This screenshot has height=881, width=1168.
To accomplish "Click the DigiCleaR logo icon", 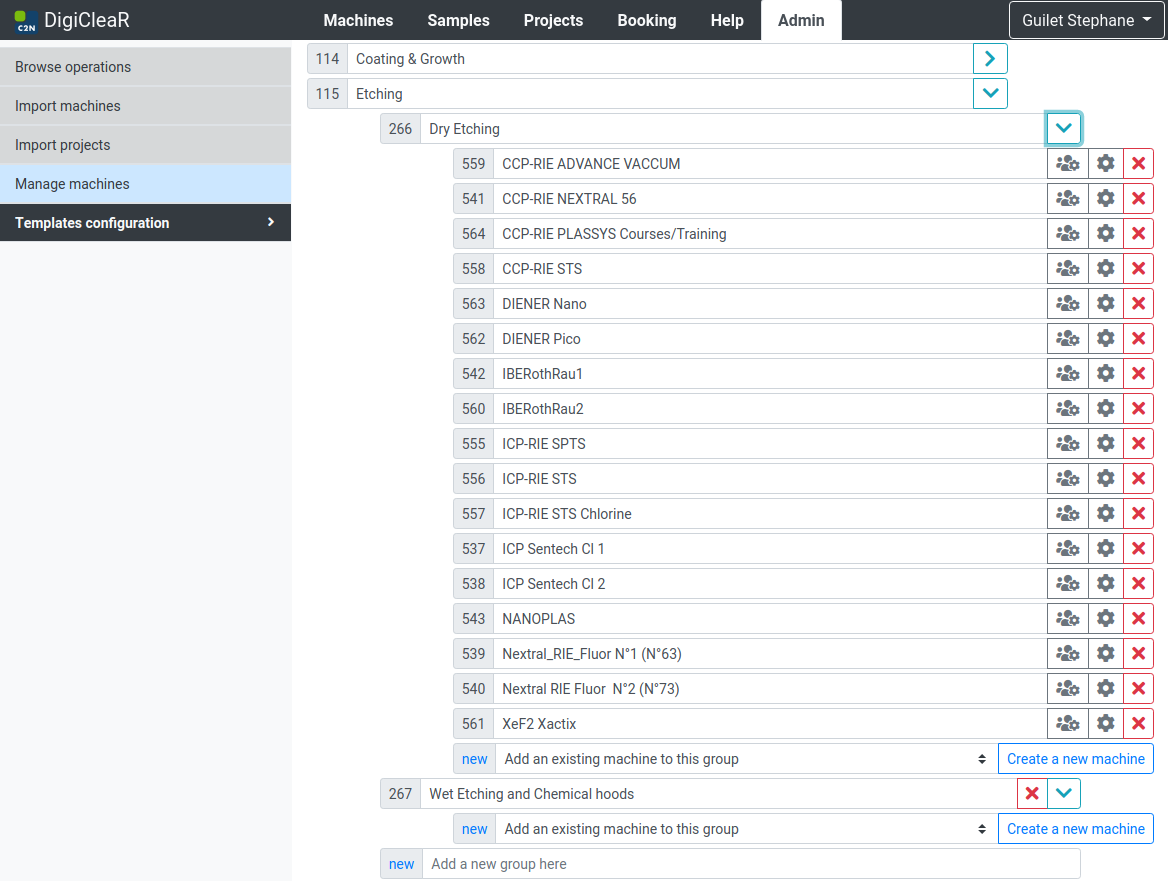I will (x=26, y=20).
